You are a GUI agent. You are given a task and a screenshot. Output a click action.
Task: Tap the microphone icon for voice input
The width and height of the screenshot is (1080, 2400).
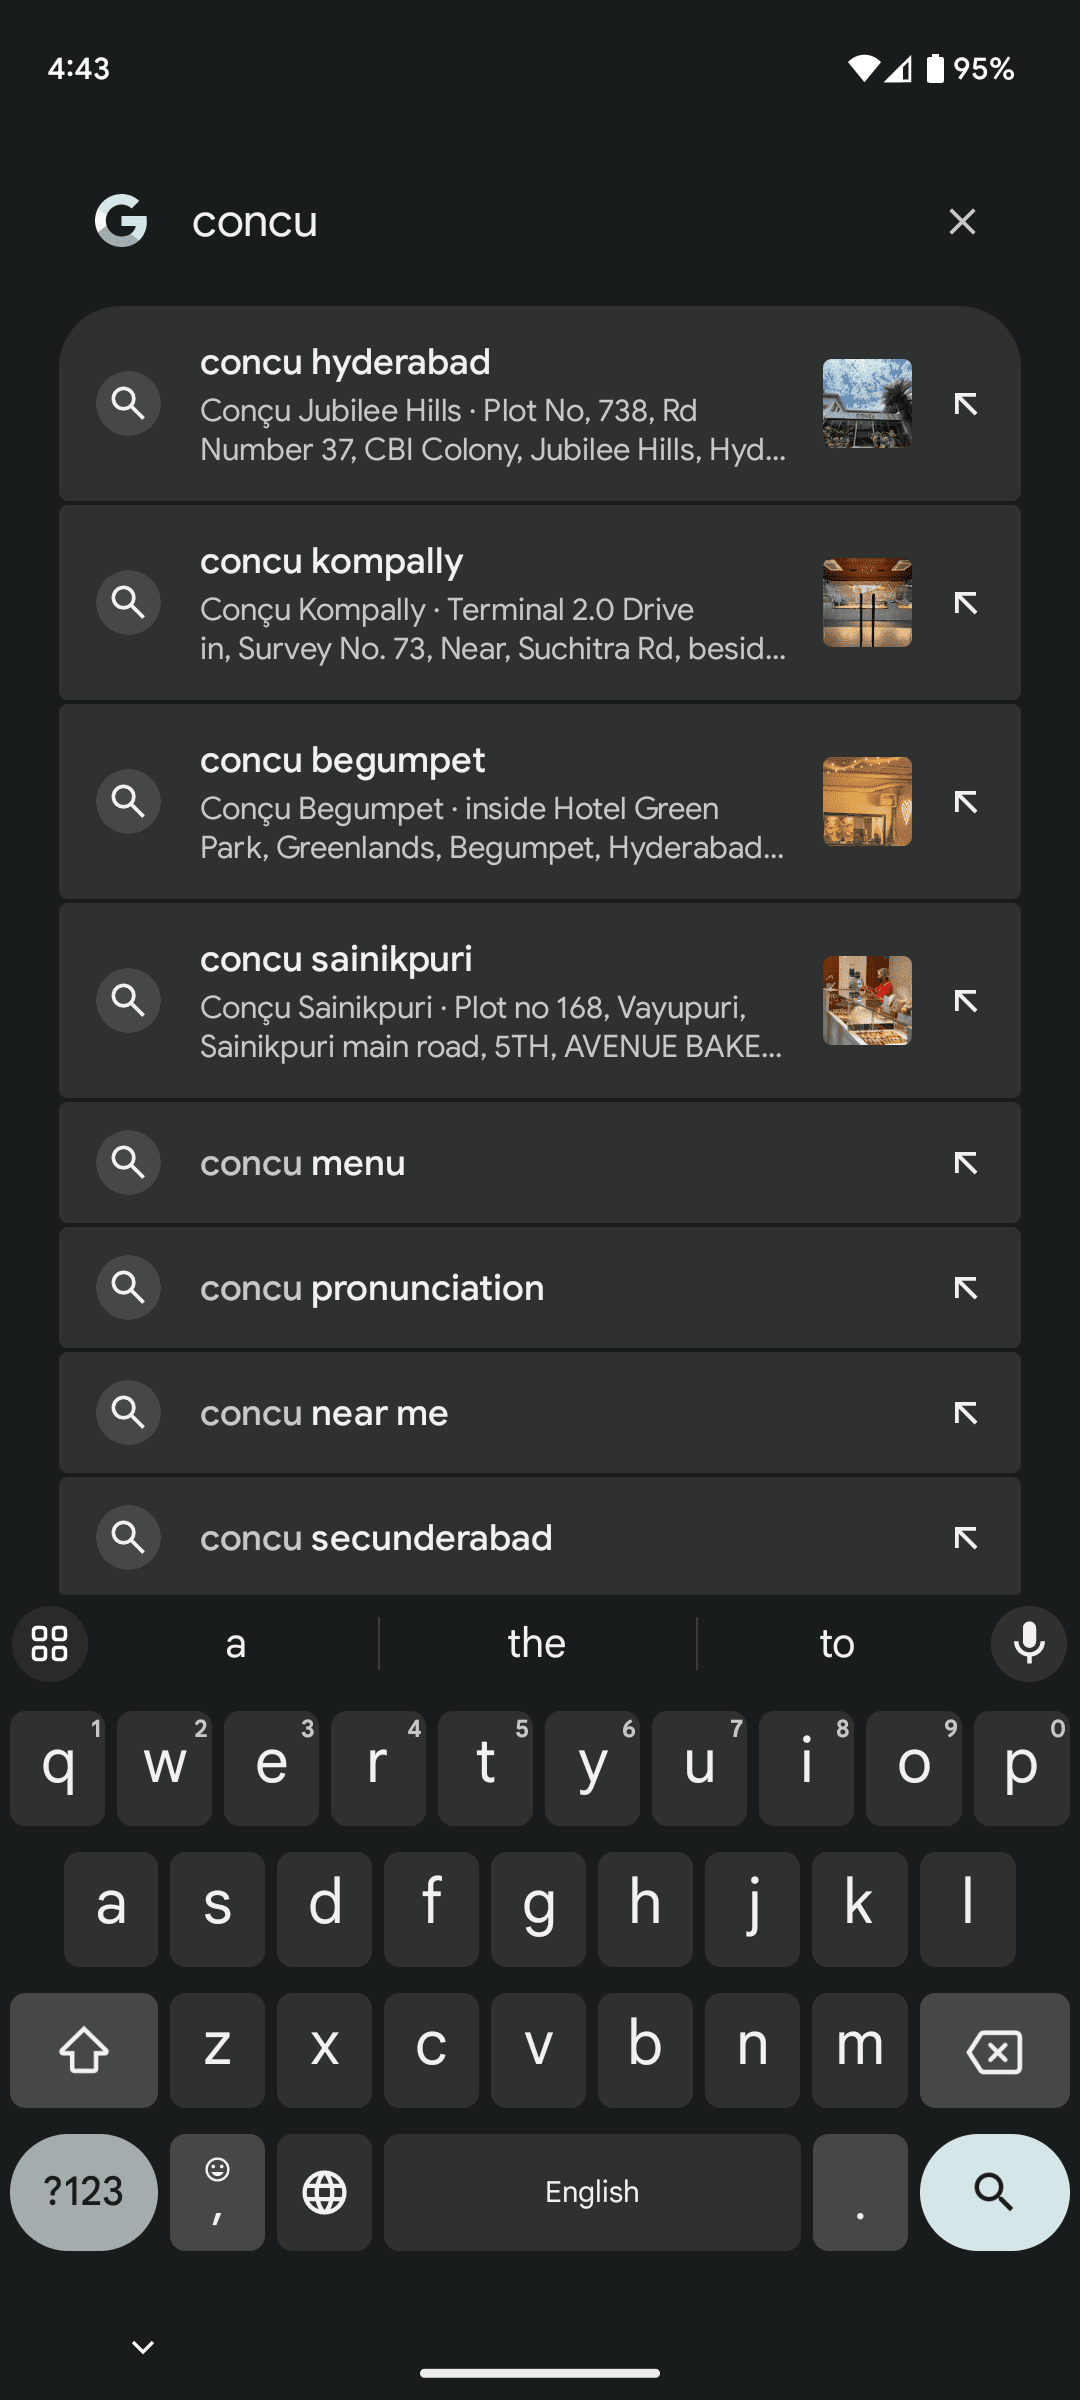coord(1028,1643)
